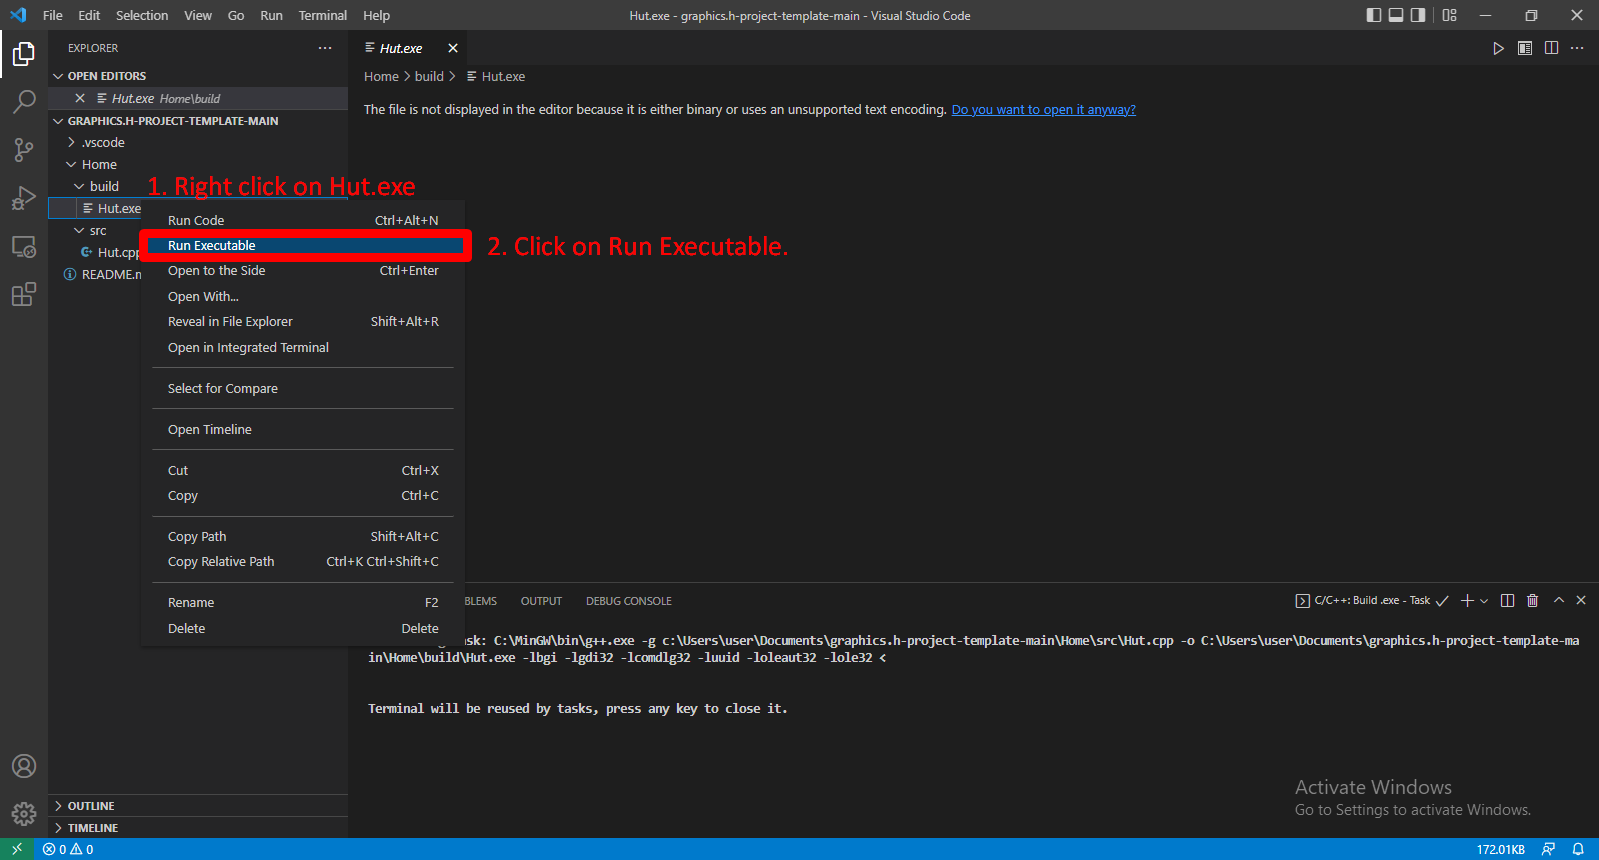This screenshot has height=860, width=1599.
Task: Open the File menu
Action: coord(53,15)
